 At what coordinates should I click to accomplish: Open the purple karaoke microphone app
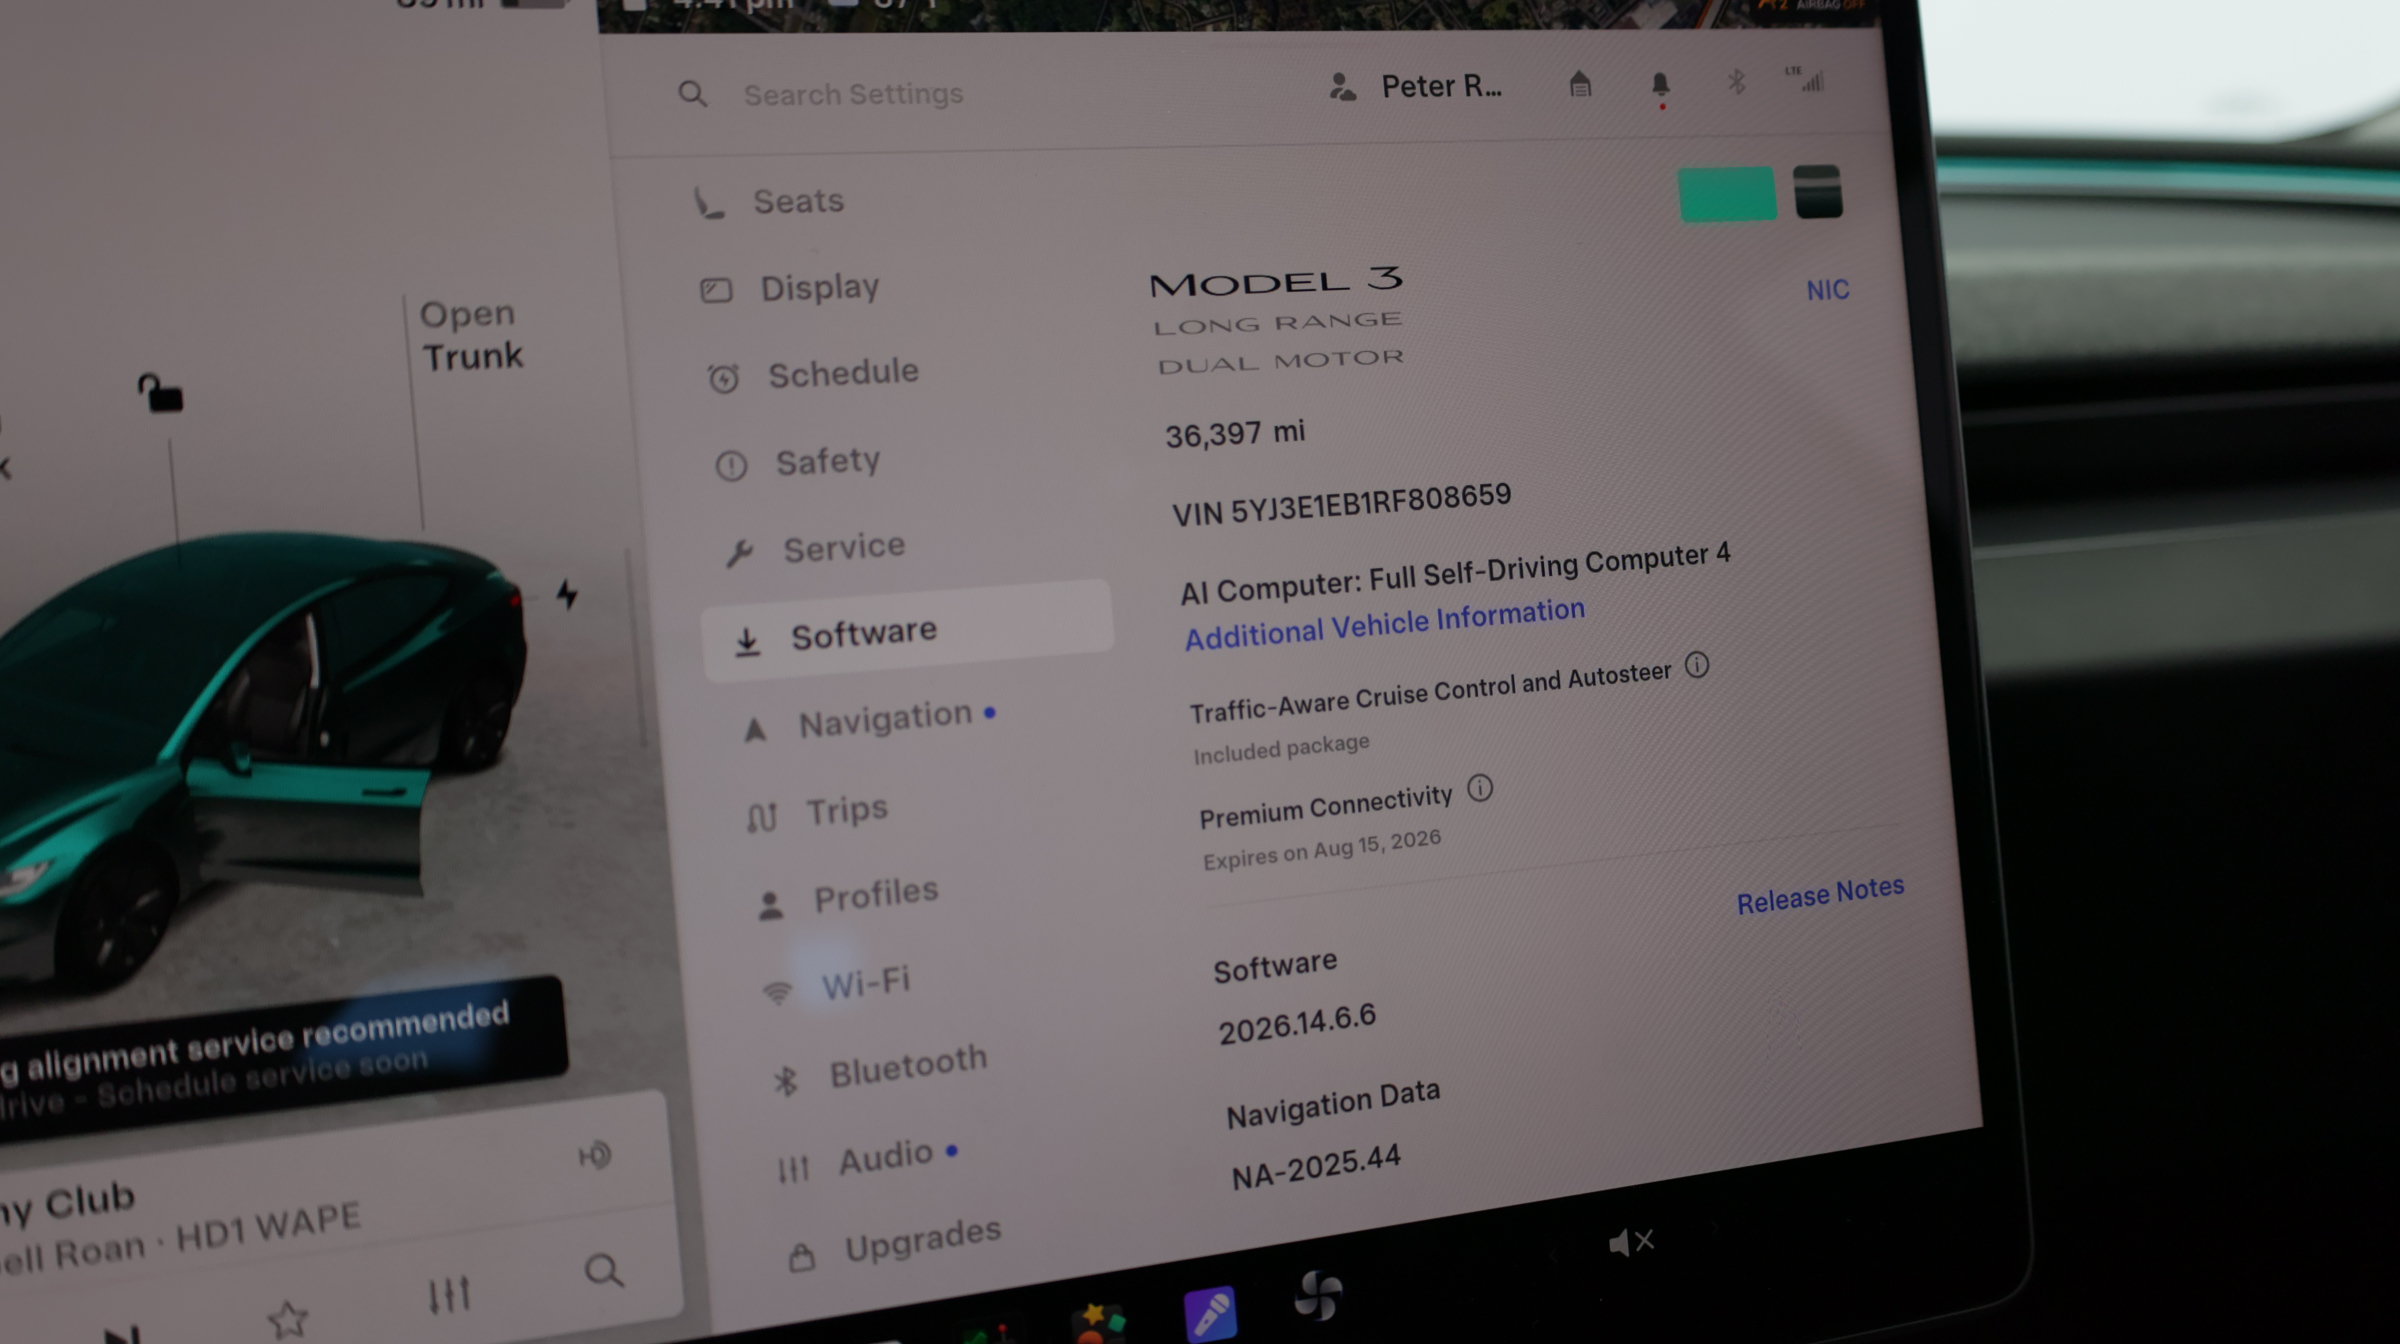[1211, 1314]
